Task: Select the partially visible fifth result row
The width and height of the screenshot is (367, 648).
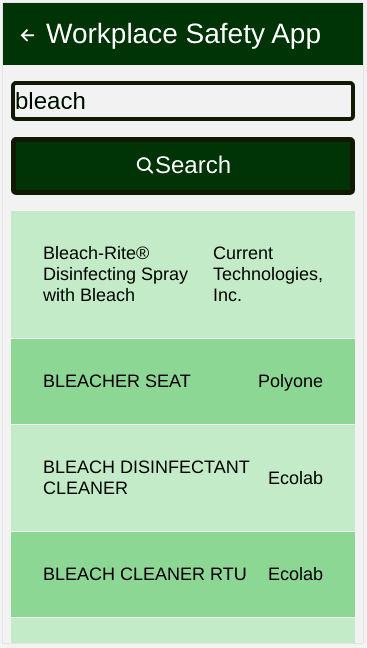Action: tap(183, 630)
